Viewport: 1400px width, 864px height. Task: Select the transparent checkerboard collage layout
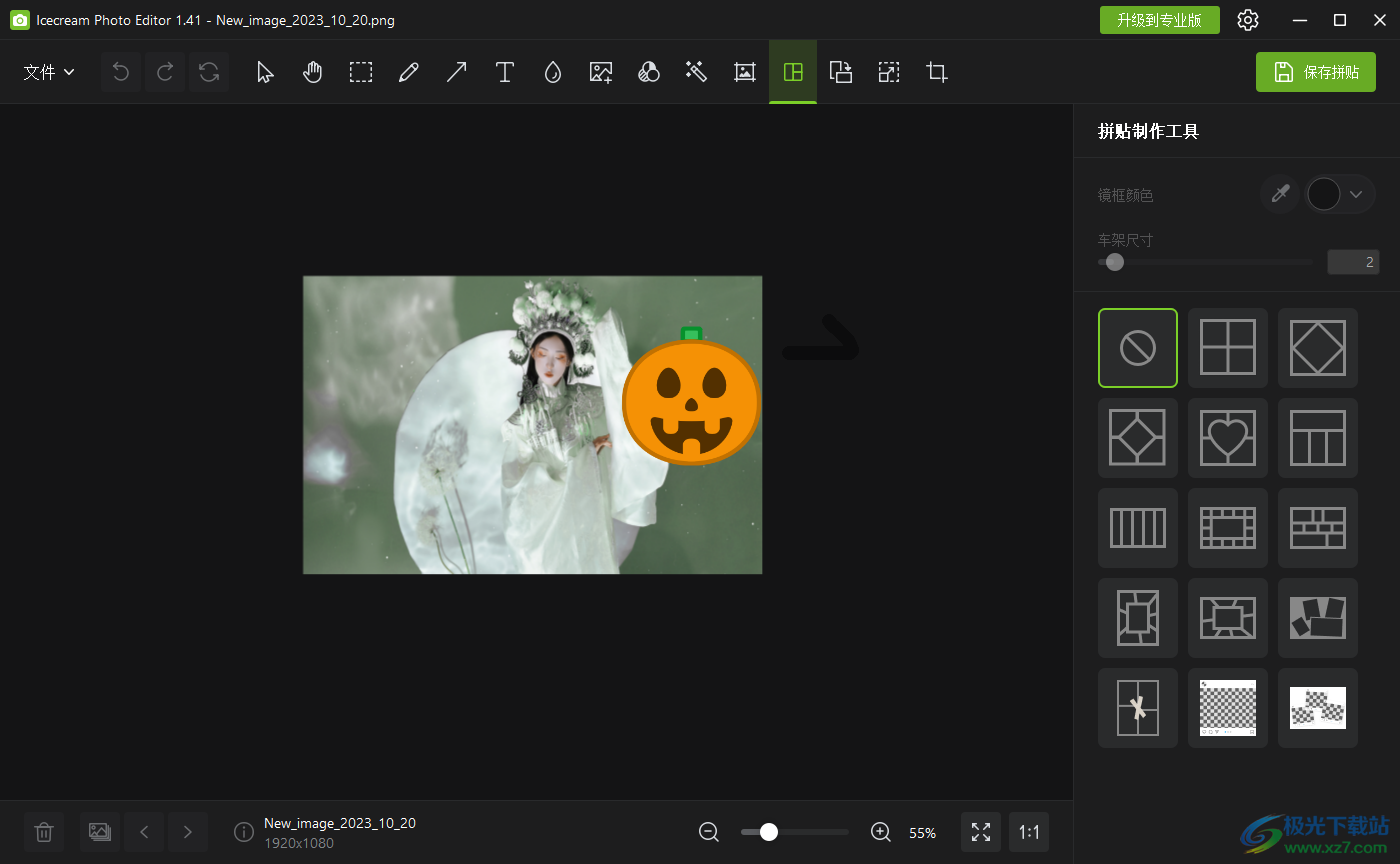[1228, 708]
